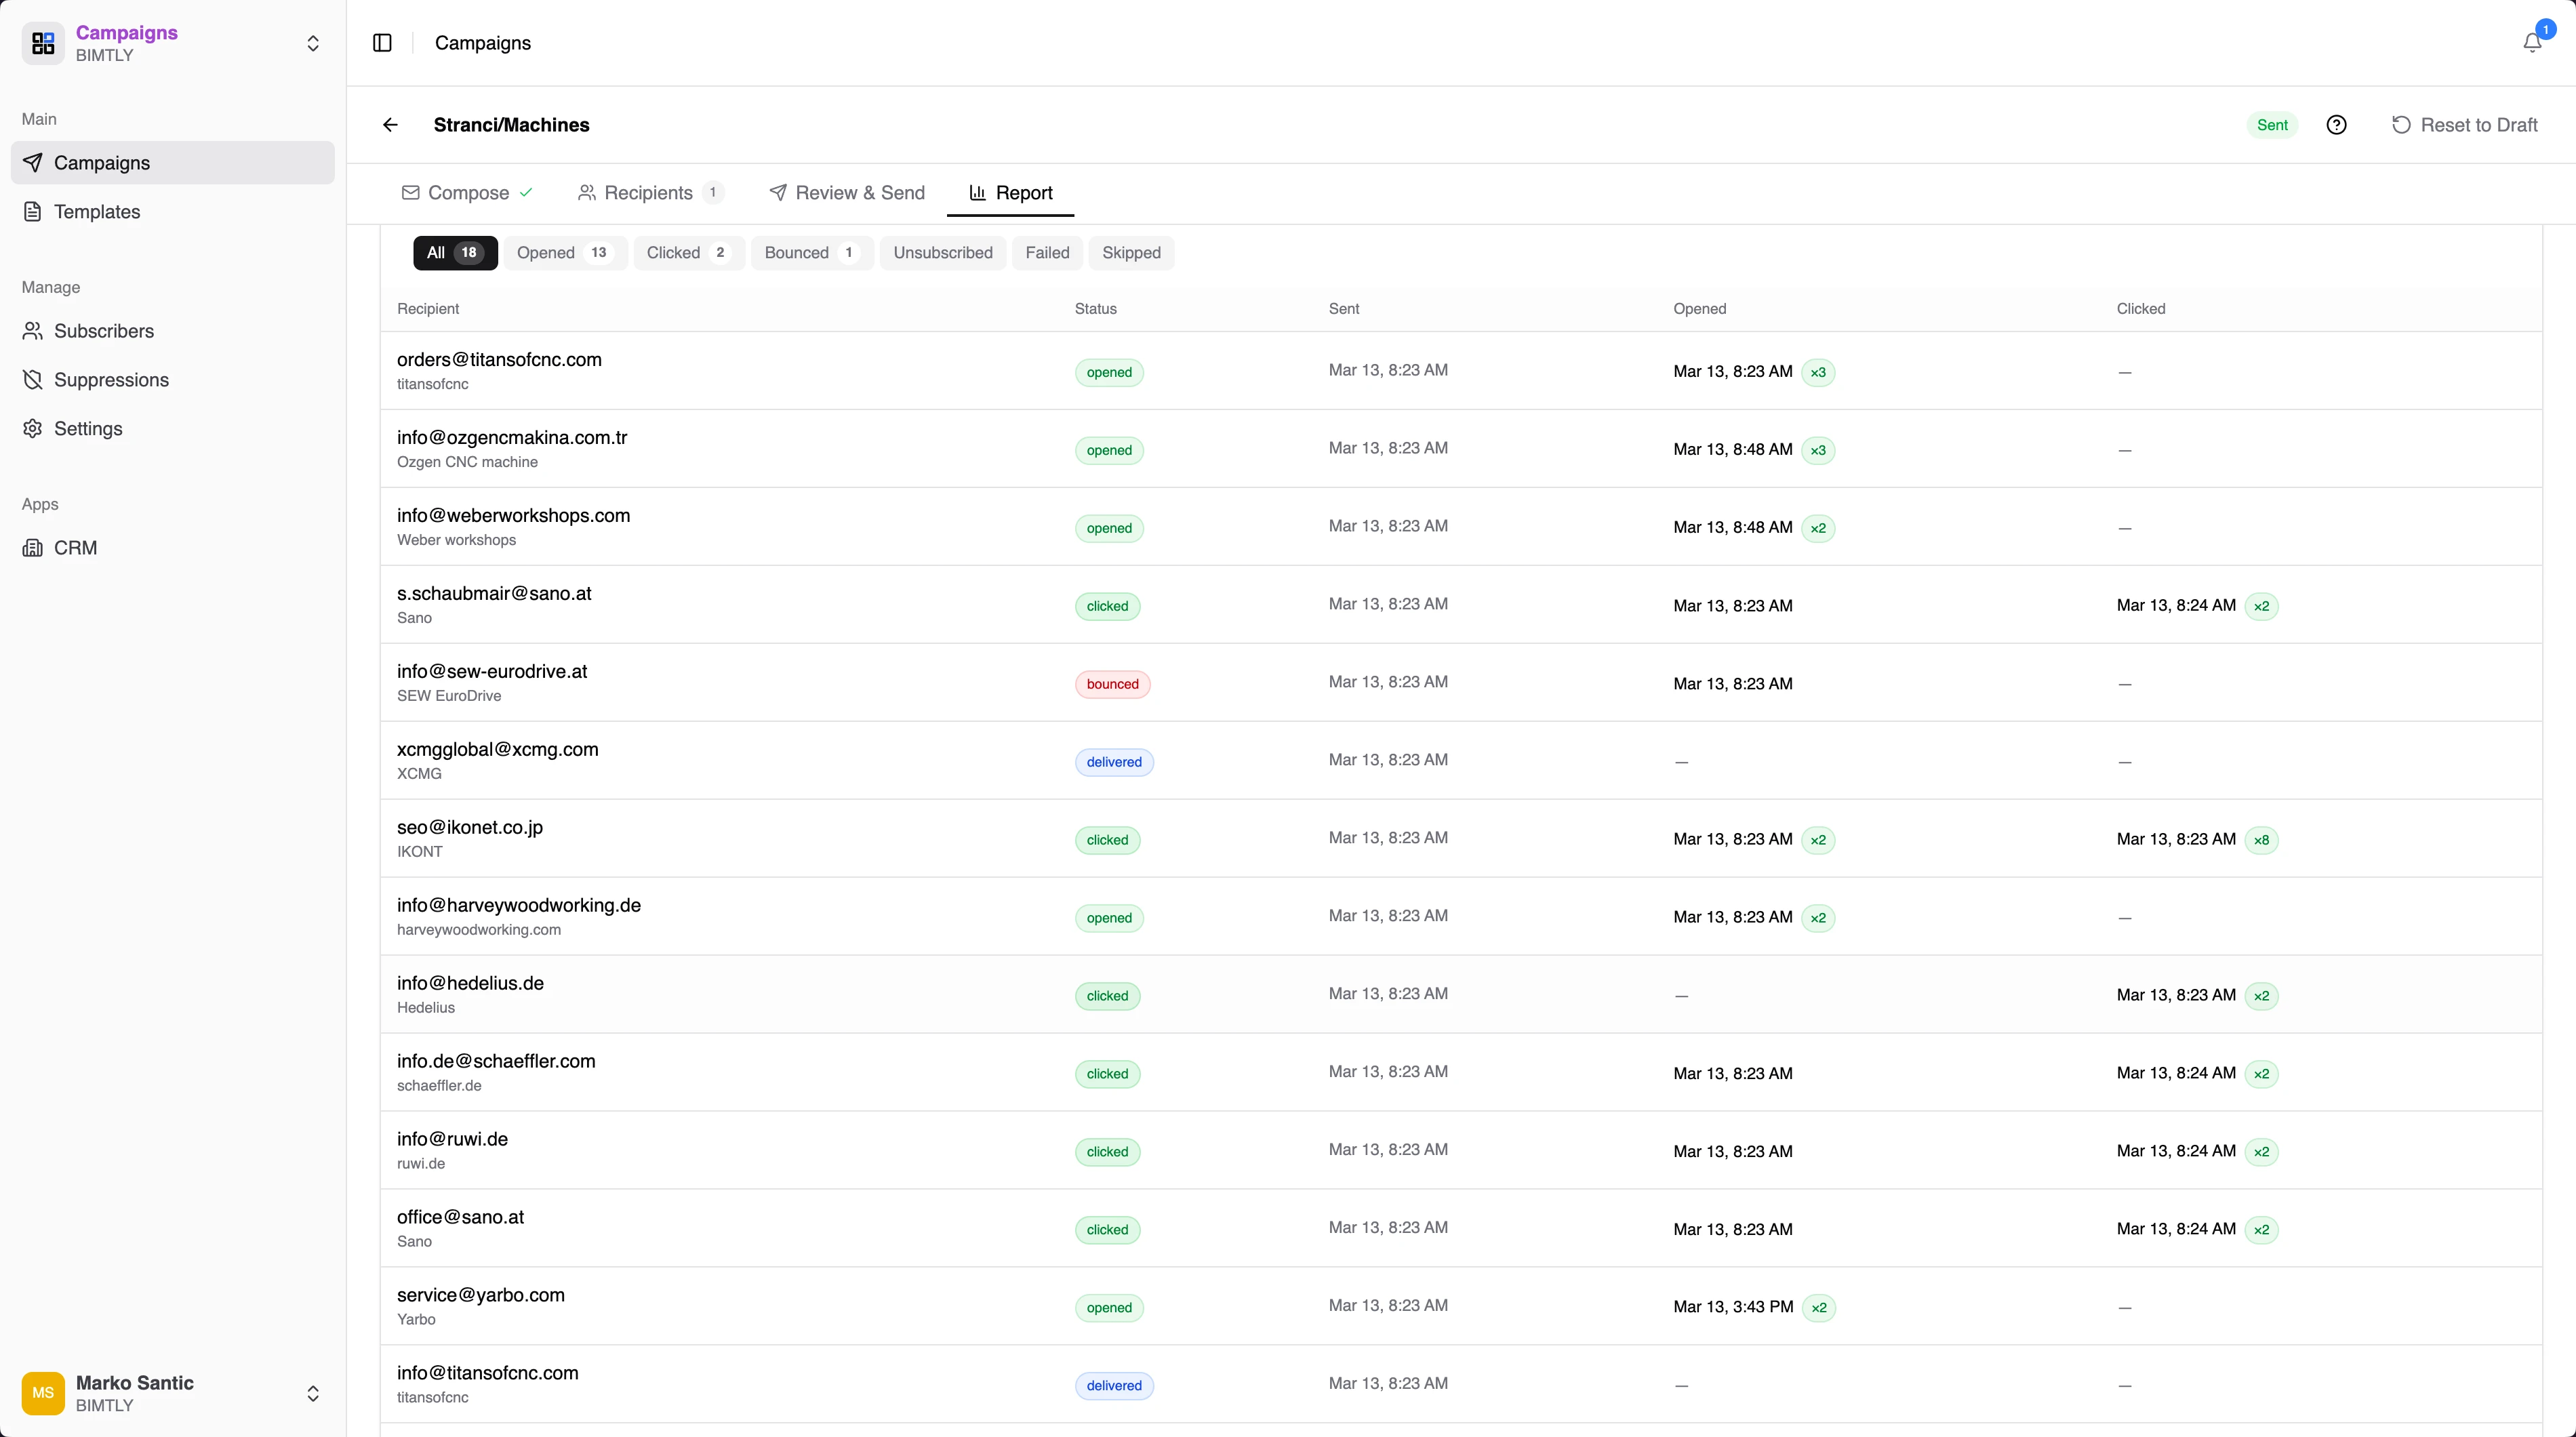The image size is (2576, 1437).
Task: Open the help icon near Reset to Draft
Action: click(2337, 124)
